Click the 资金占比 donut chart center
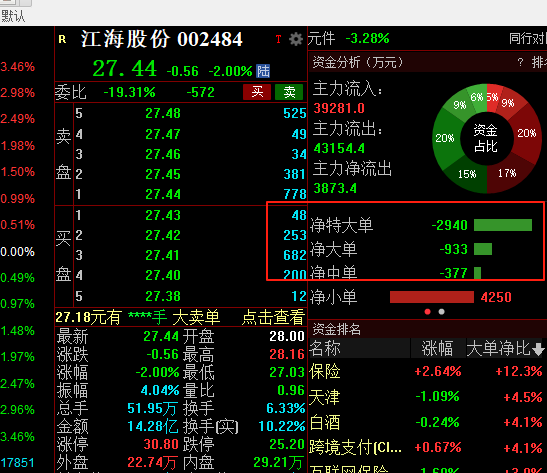Screen dimensions: 547x473 (x=486, y=138)
